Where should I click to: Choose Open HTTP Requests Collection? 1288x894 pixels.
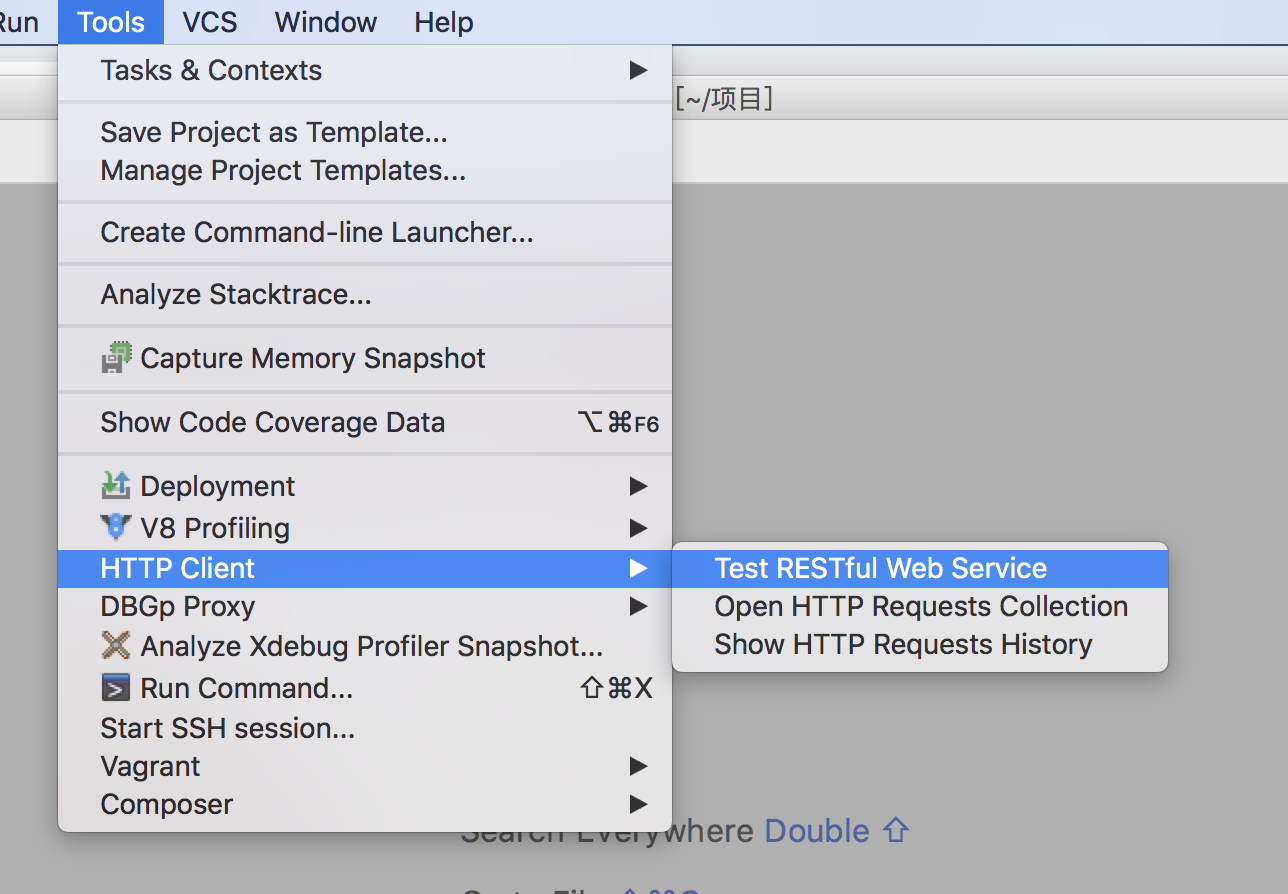pos(920,606)
